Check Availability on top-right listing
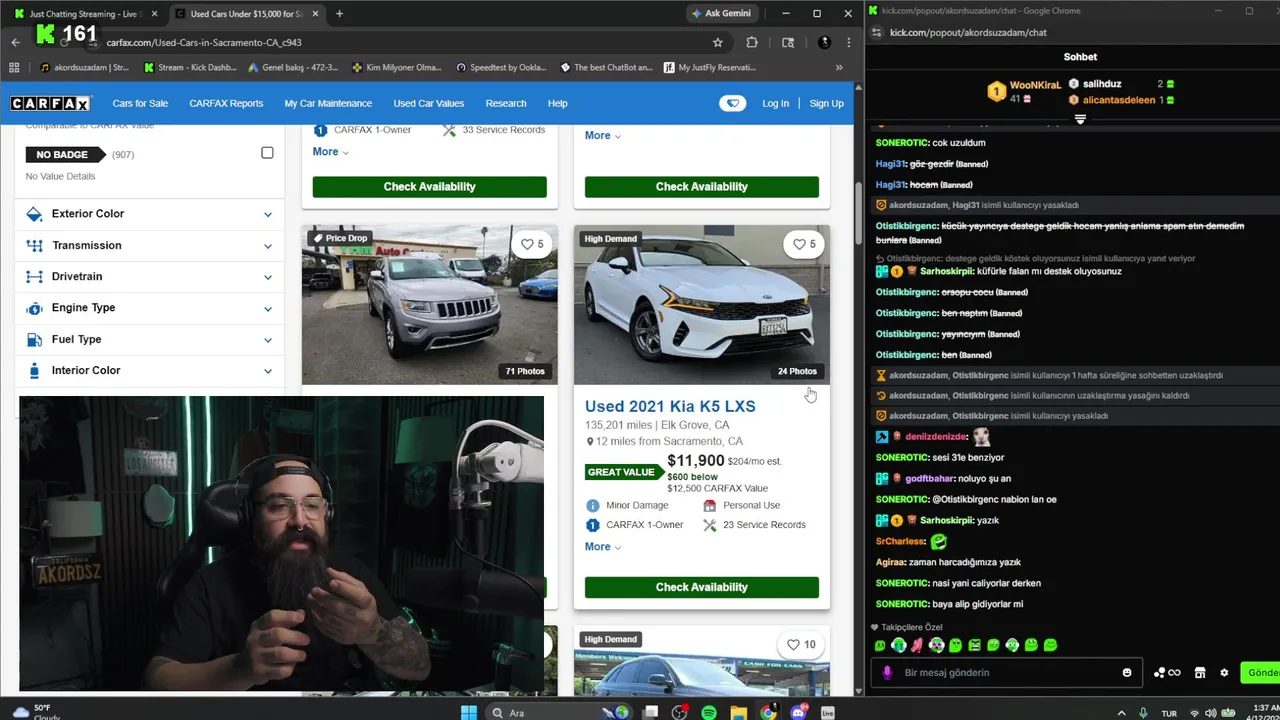The image size is (1280, 720). tap(702, 187)
